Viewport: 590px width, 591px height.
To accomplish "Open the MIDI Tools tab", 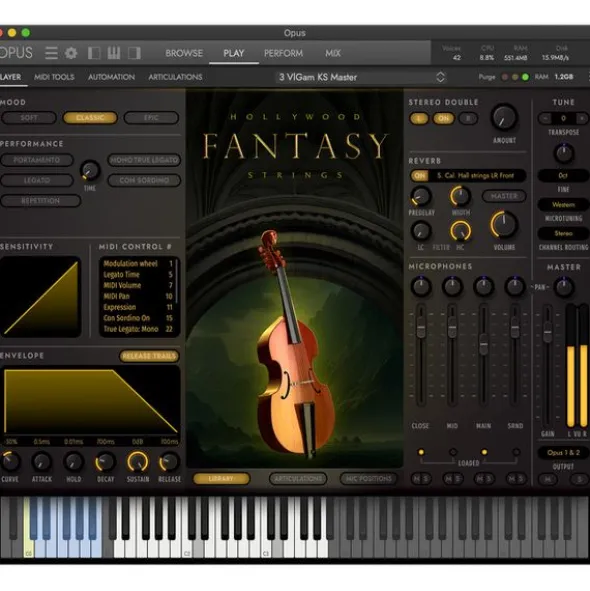I will pos(54,77).
